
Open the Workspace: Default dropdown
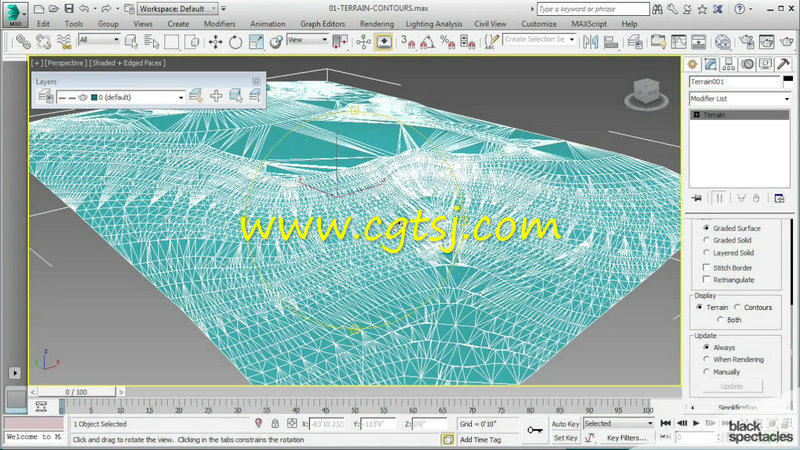(178, 9)
